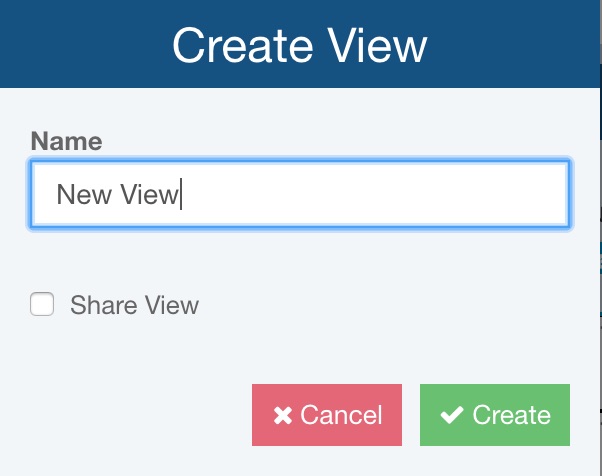Viewport: 602px width, 476px height.
Task: Enable the Share View checkbox
Action: 42,305
